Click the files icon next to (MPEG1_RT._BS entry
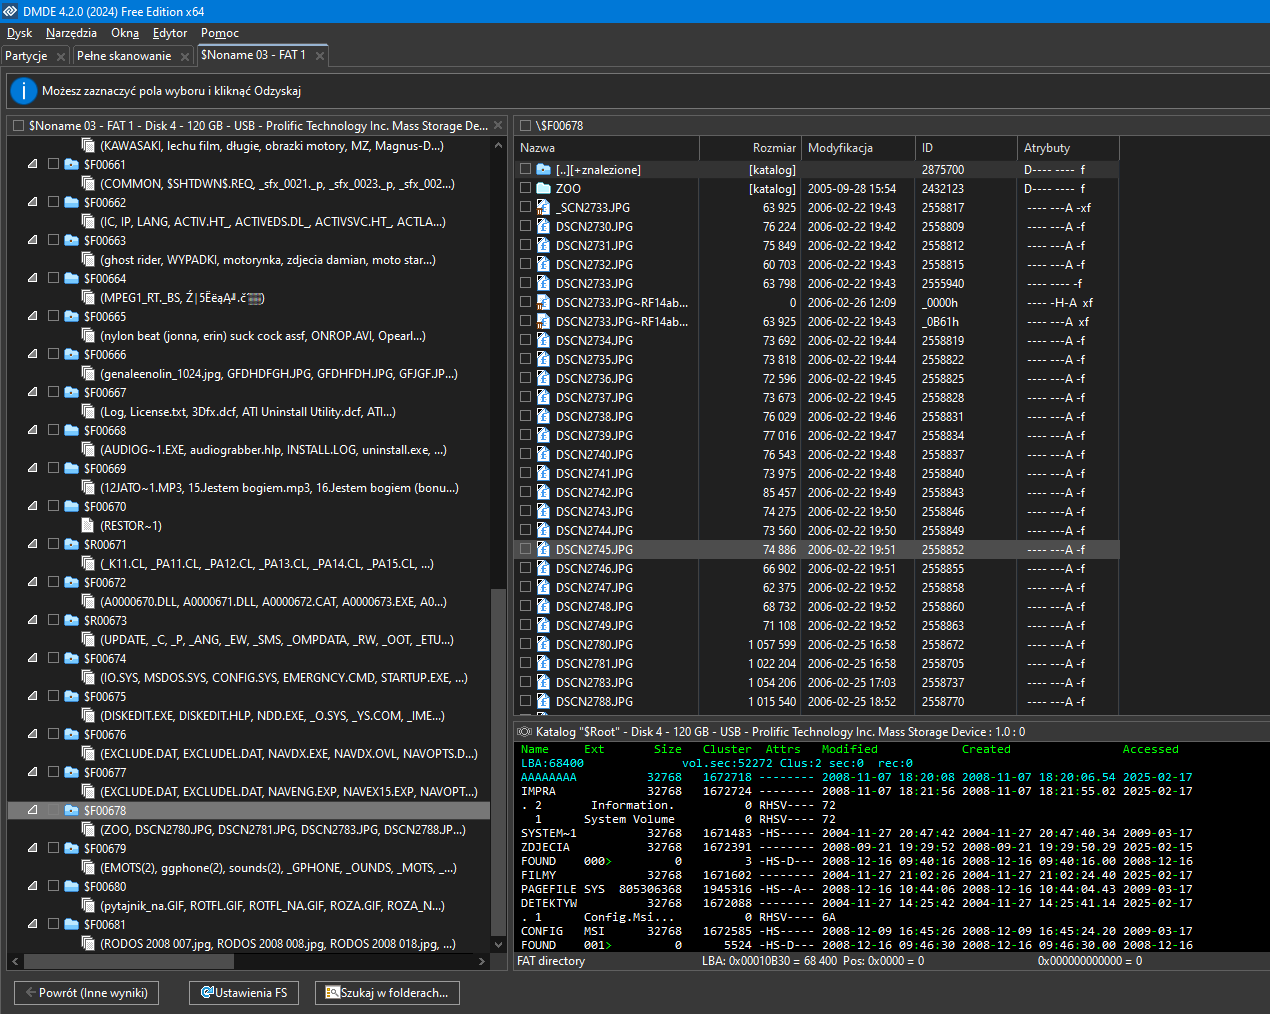Image resolution: width=1270 pixels, height=1014 pixels. point(88,297)
